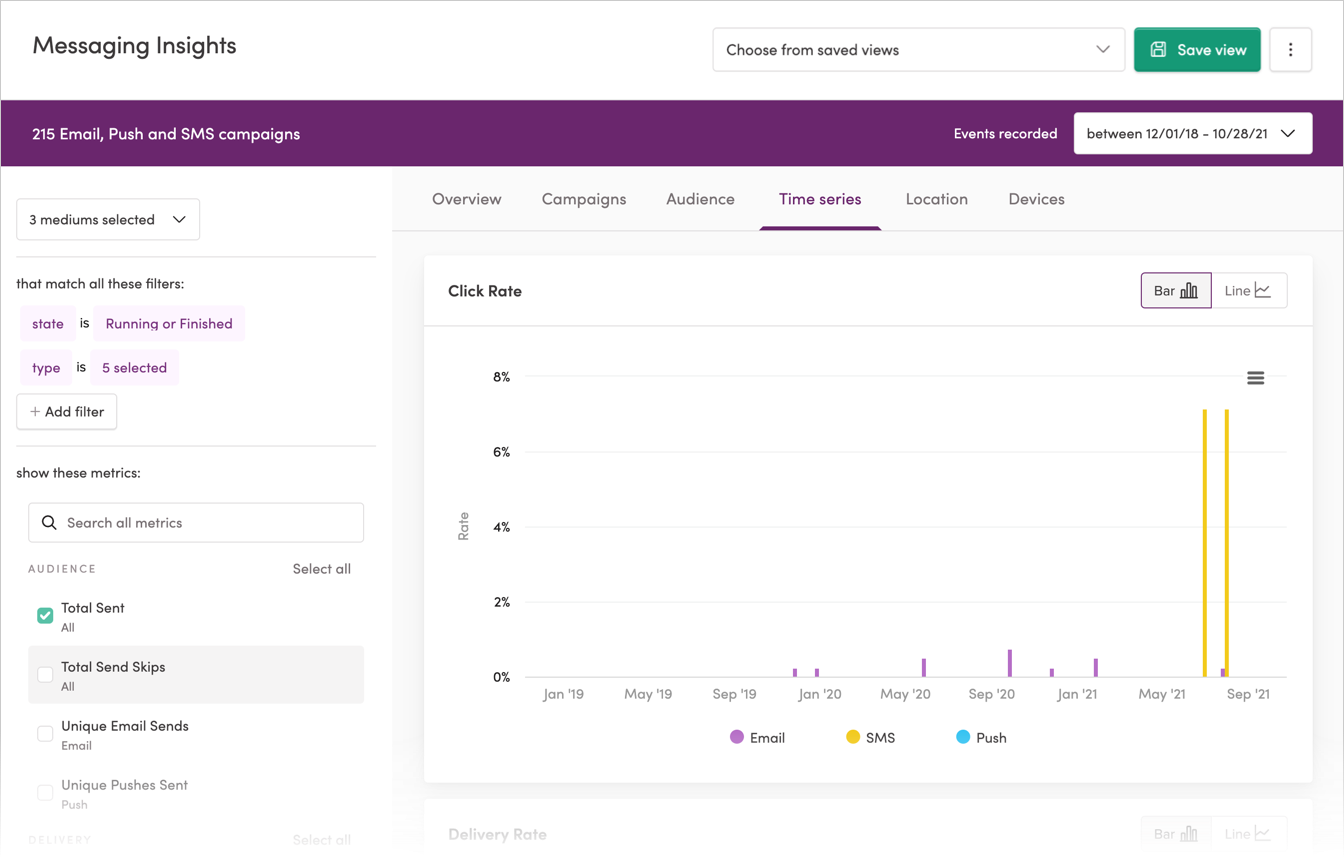The width and height of the screenshot is (1344, 858).
Task: Go to the Campaigns tab
Action: point(584,198)
